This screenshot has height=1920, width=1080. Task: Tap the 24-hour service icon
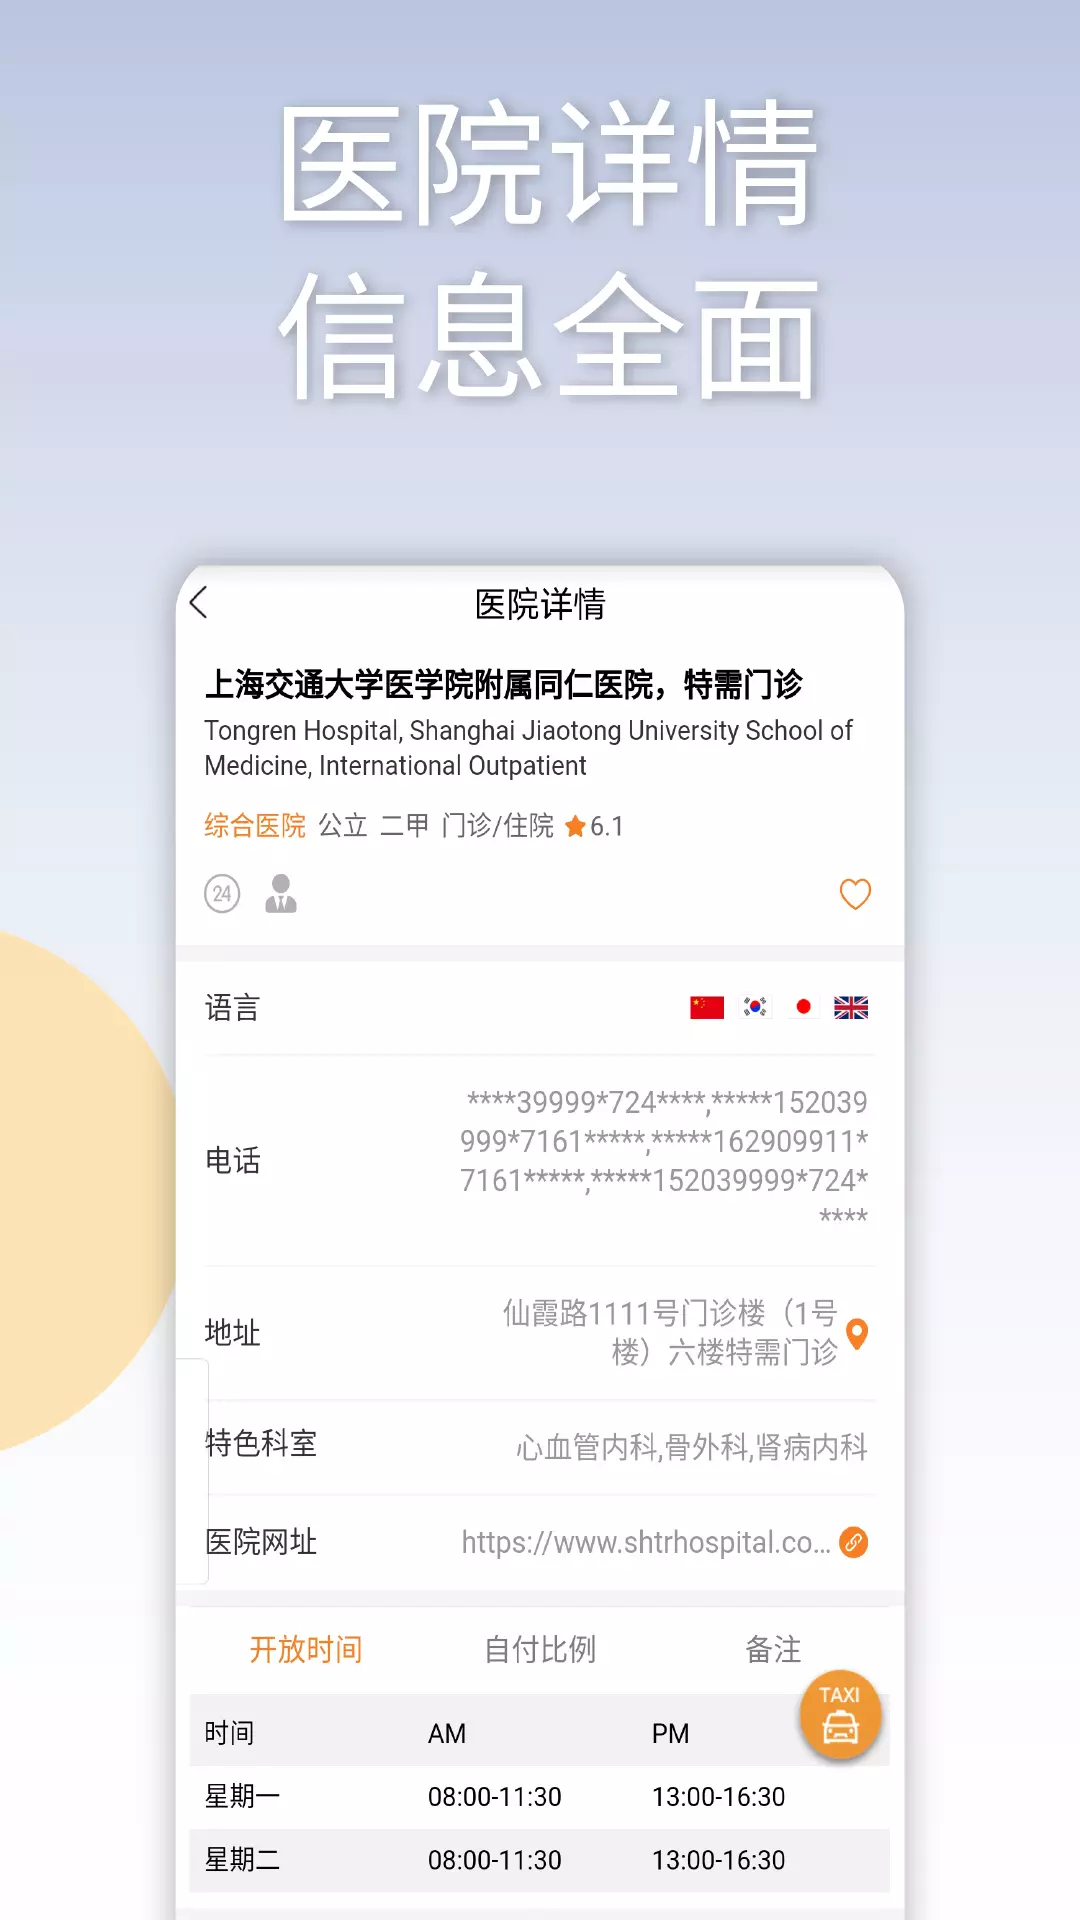(x=222, y=893)
